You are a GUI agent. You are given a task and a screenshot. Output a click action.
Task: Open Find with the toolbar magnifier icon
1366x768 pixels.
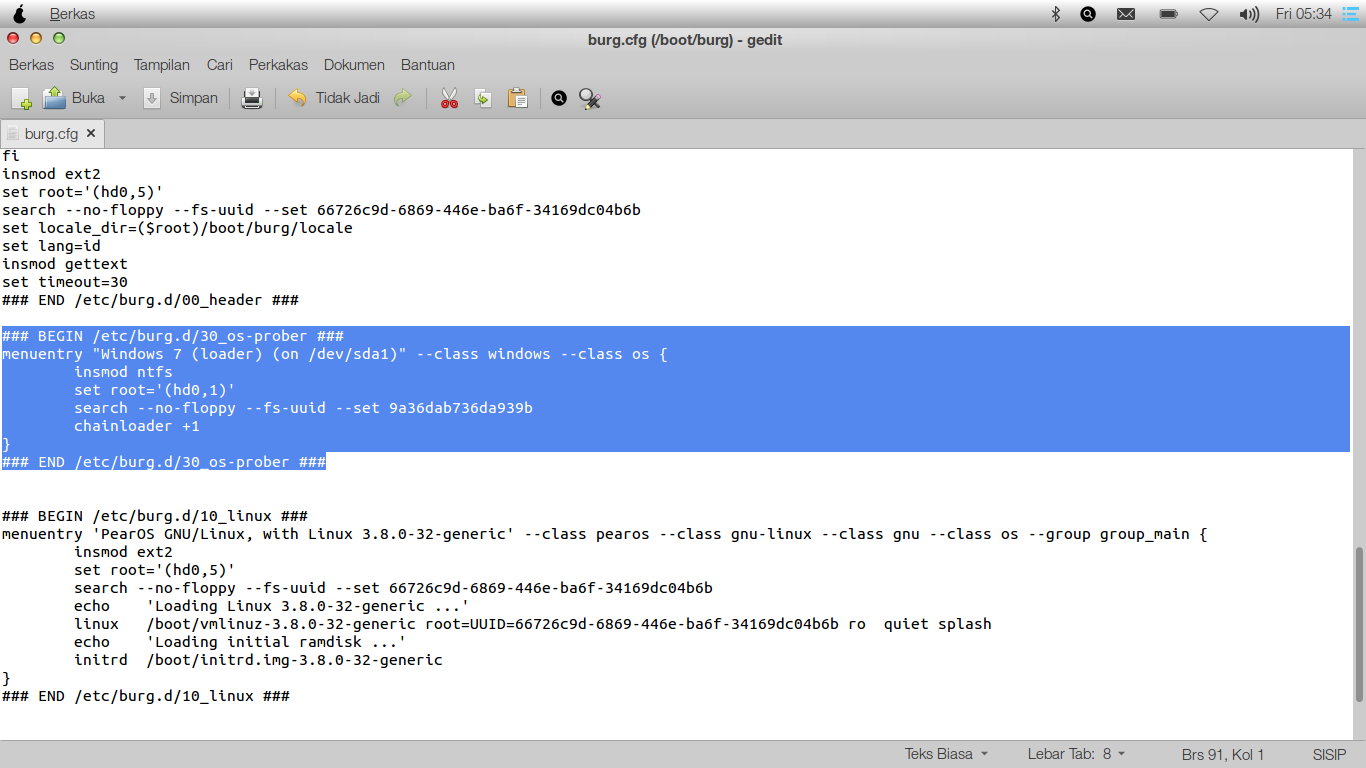coord(559,98)
